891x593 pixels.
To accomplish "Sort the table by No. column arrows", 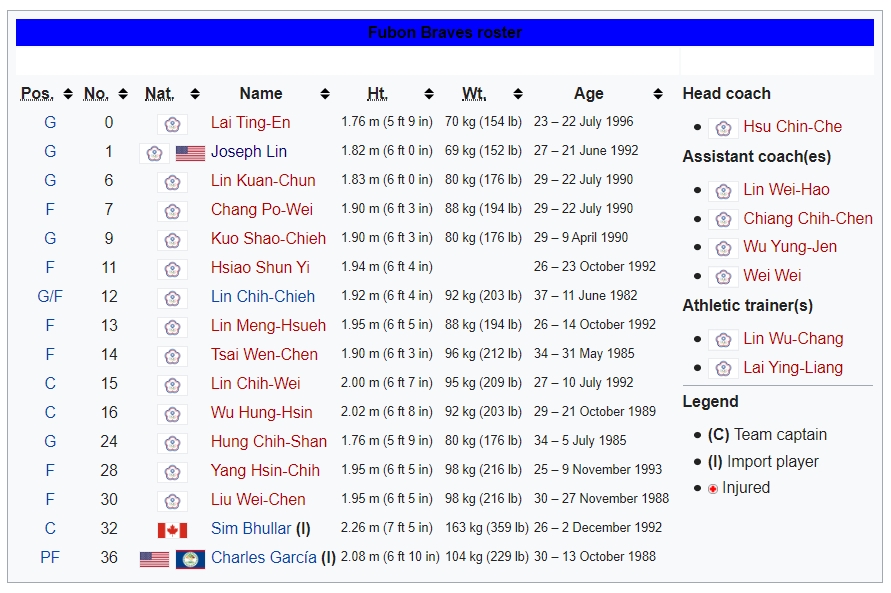I will [x=123, y=94].
